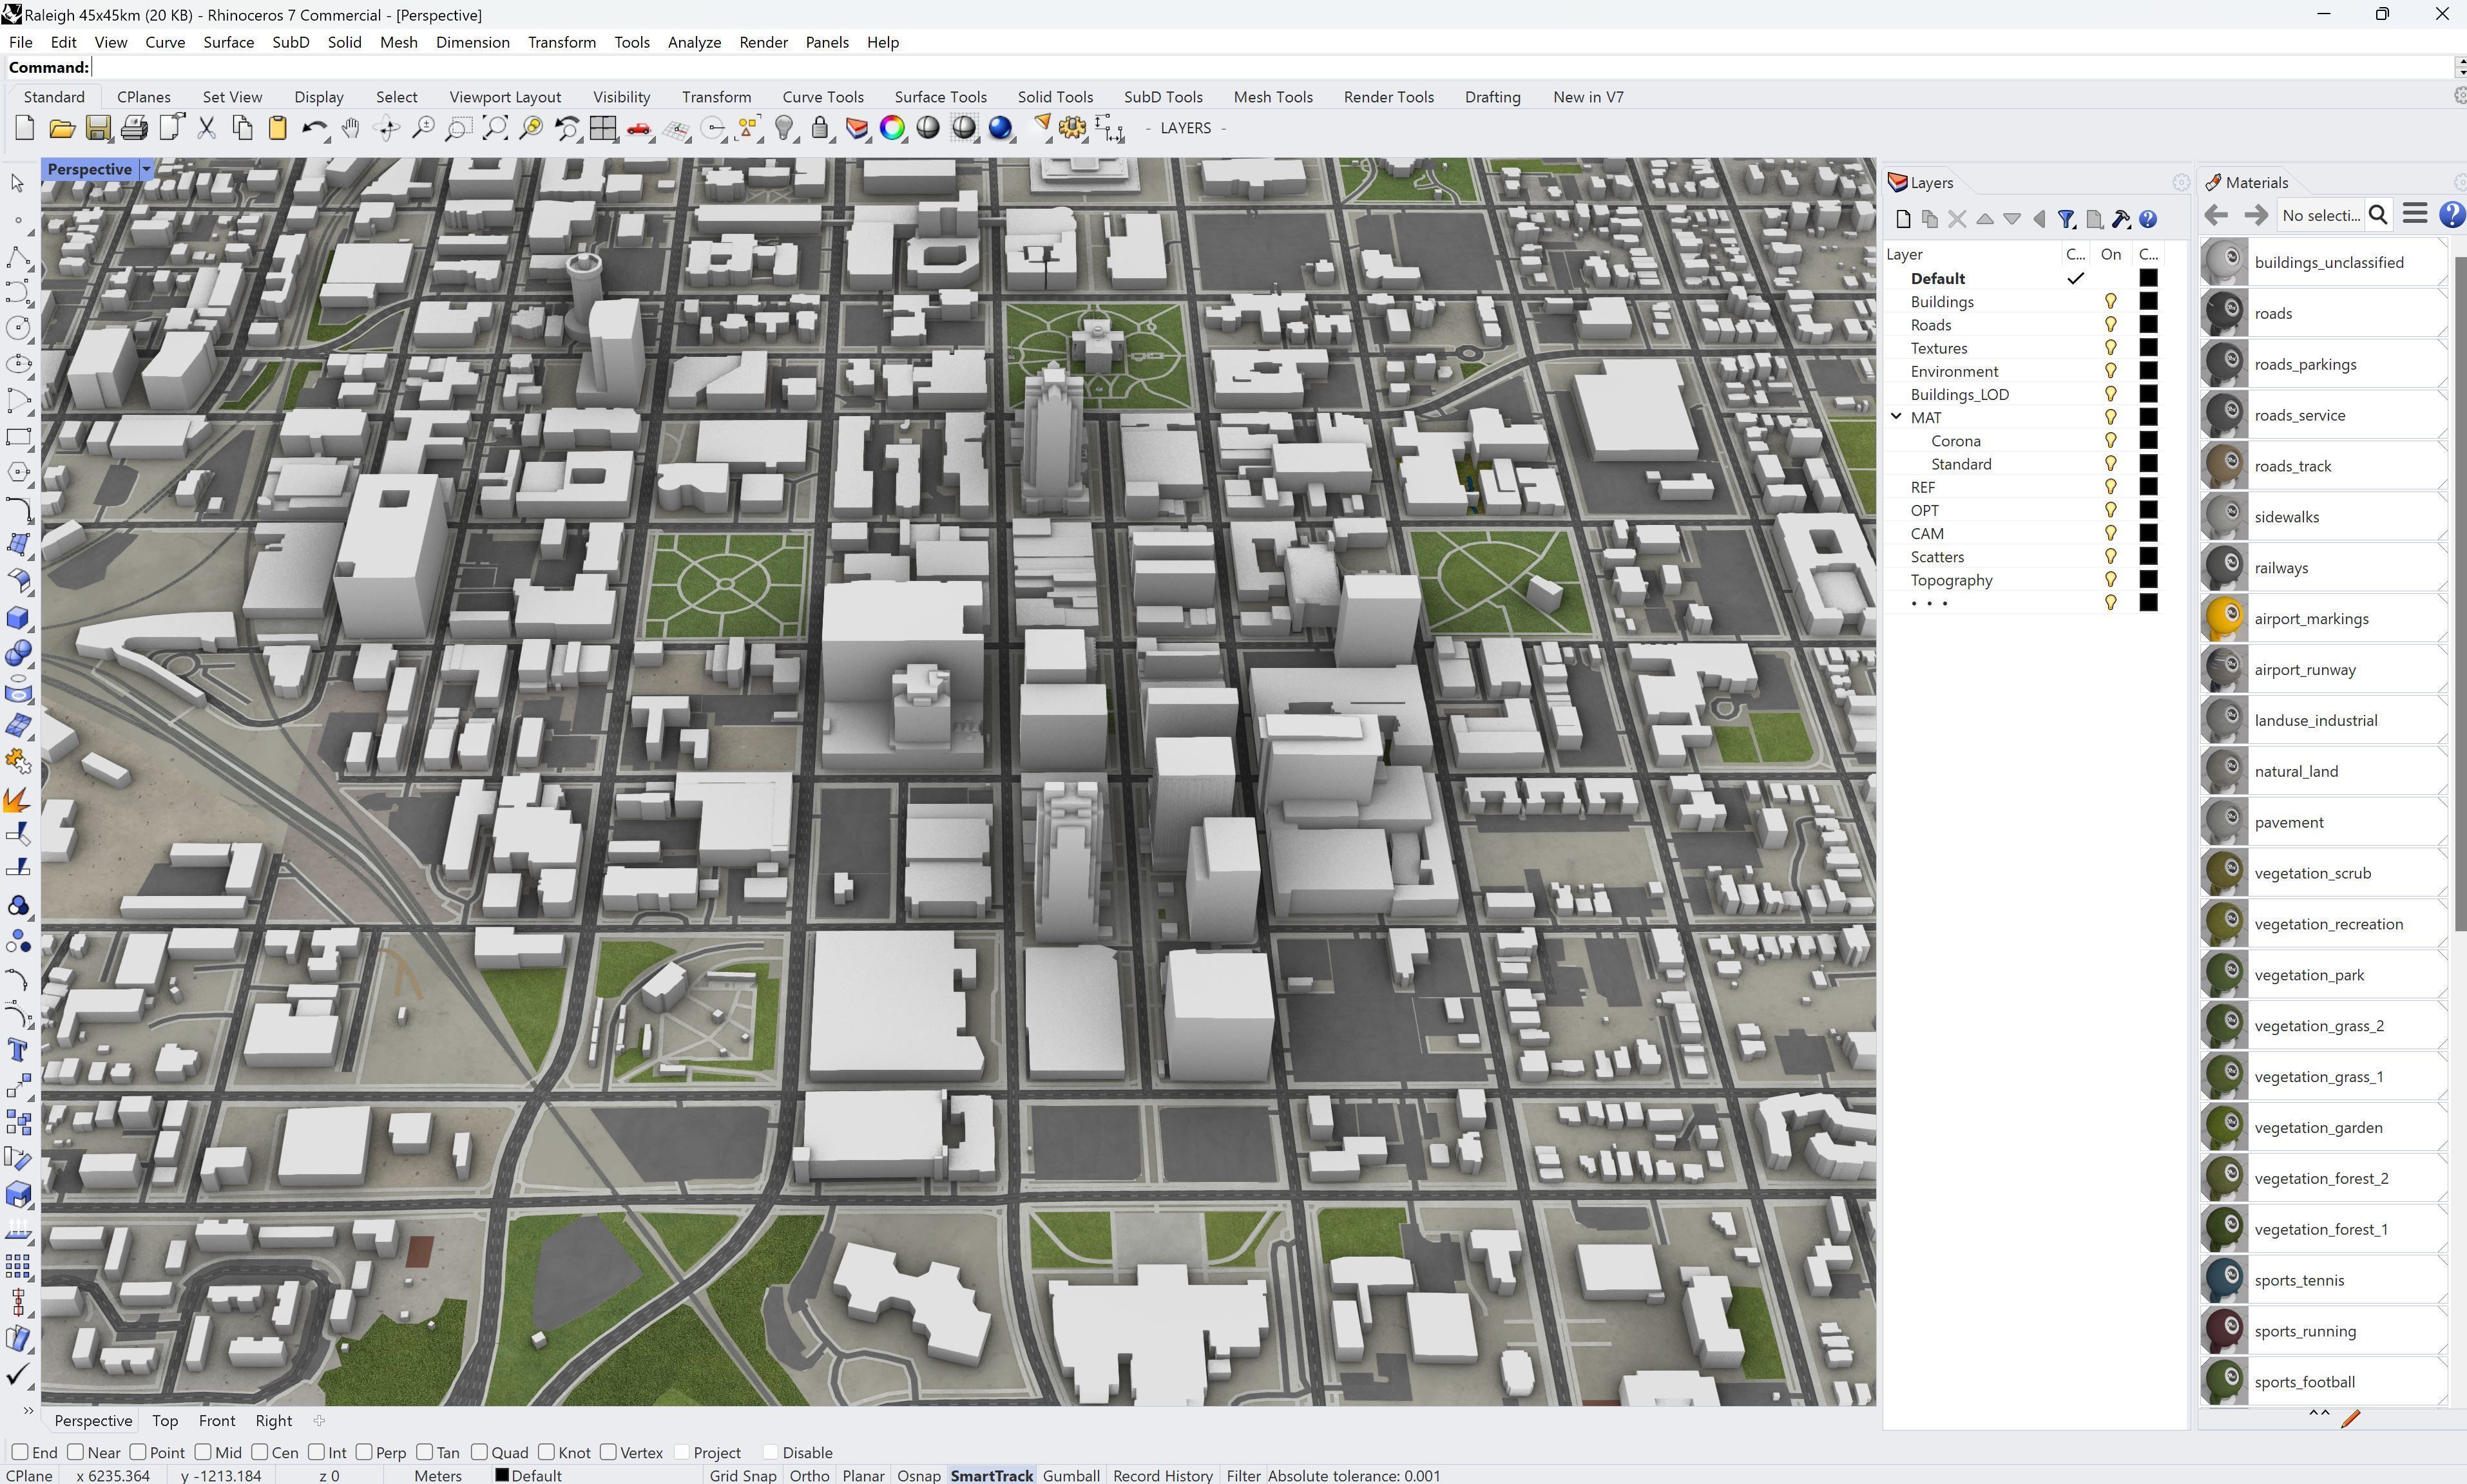Open the Materials panel hamburger menu

(2415, 214)
